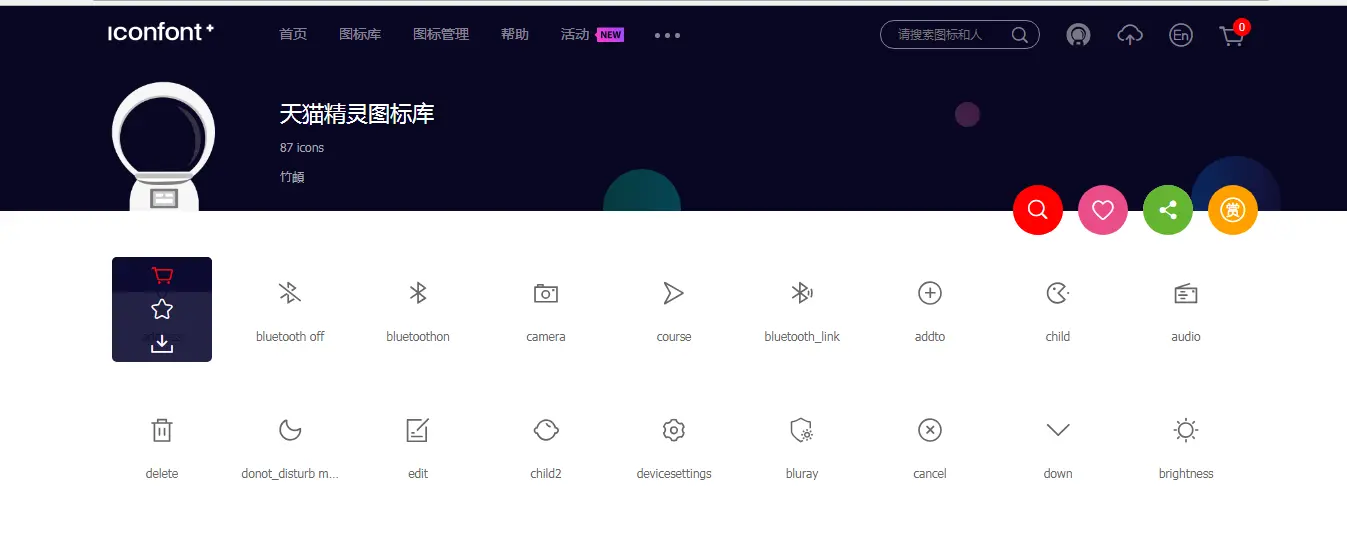Click the red search round button

pos(1038,210)
